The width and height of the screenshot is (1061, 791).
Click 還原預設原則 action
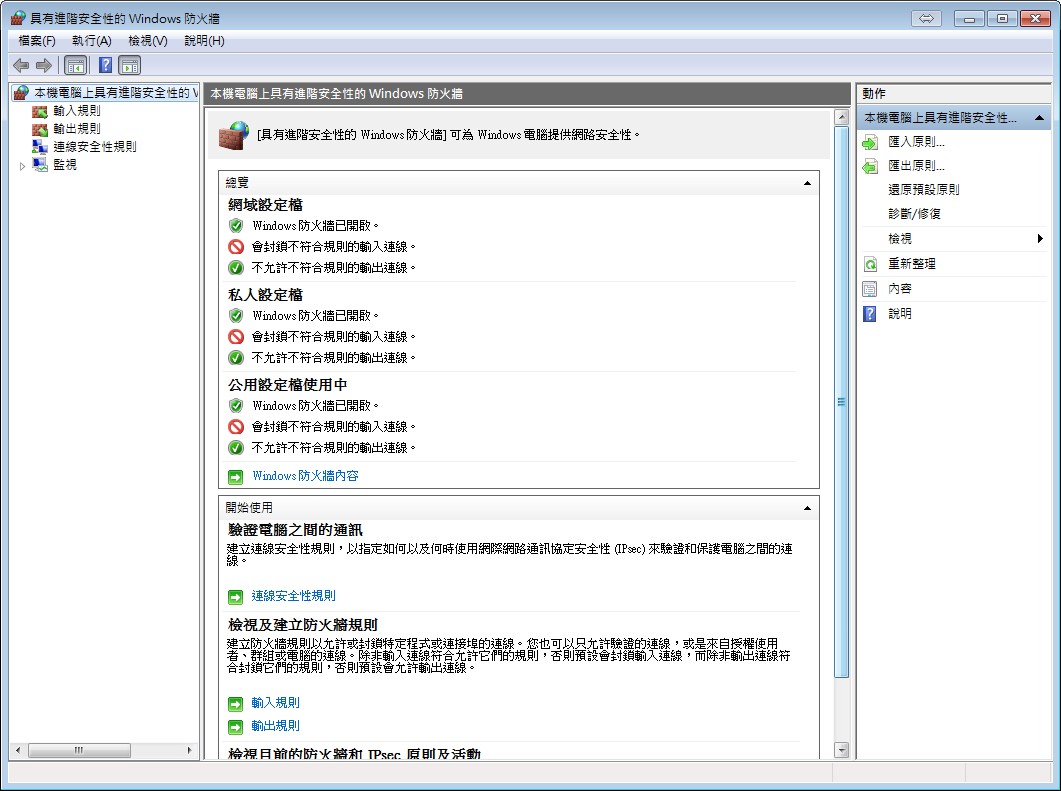click(x=924, y=189)
